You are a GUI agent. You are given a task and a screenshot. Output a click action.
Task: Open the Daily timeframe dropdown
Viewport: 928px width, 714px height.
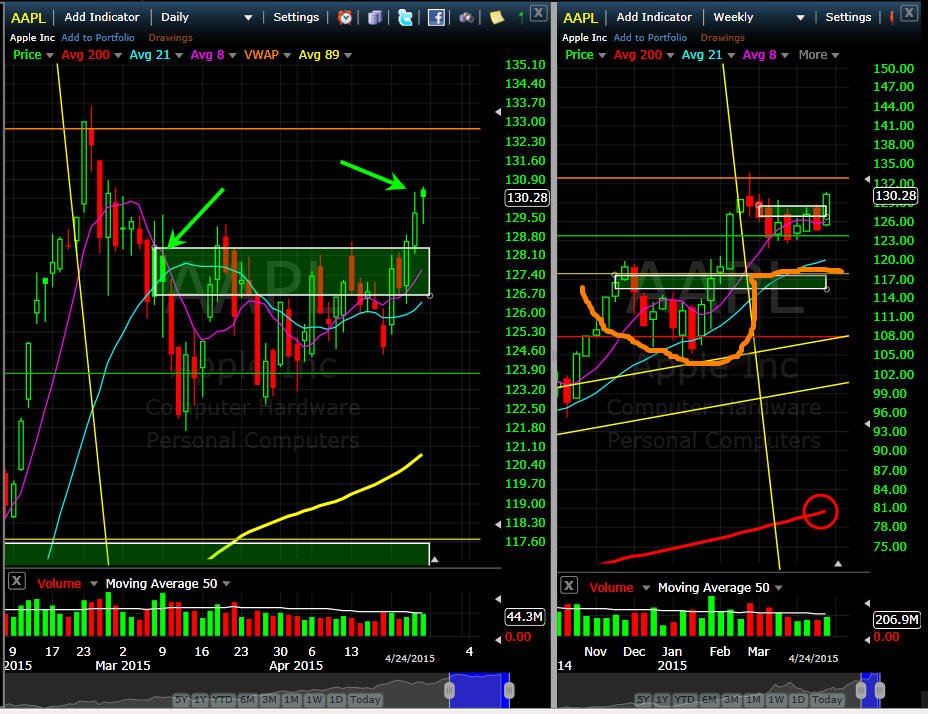pos(207,17)
